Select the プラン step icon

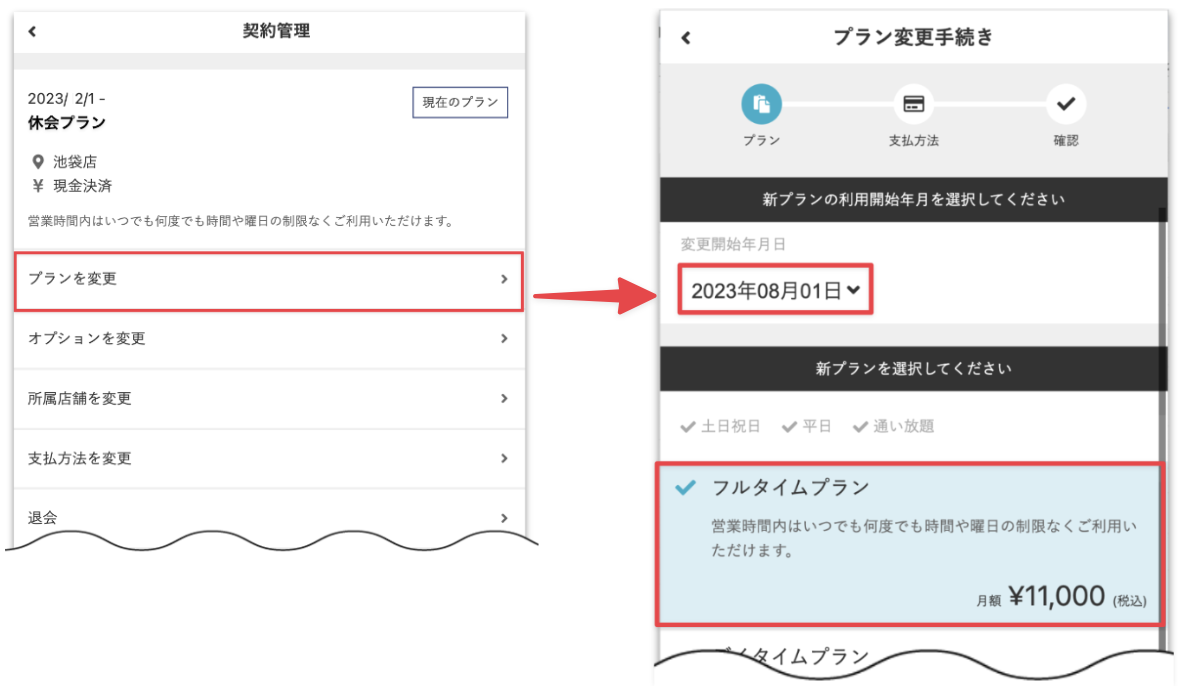(761, 104)
